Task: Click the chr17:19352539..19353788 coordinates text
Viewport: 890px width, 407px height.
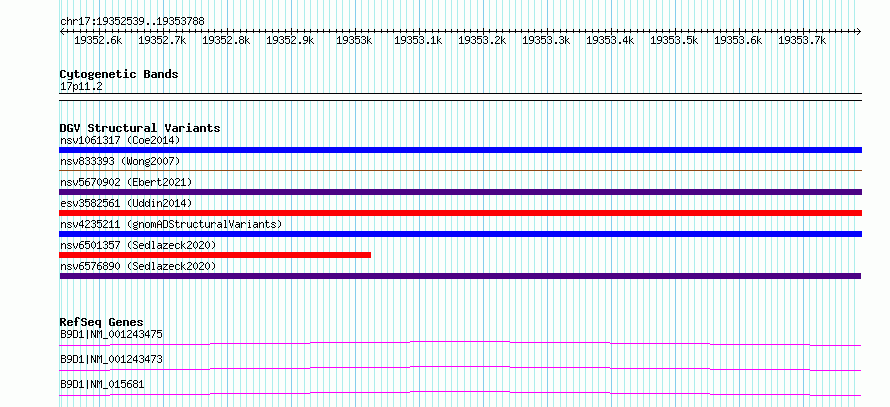Action: pyautogui.click(x=132, y=22)
